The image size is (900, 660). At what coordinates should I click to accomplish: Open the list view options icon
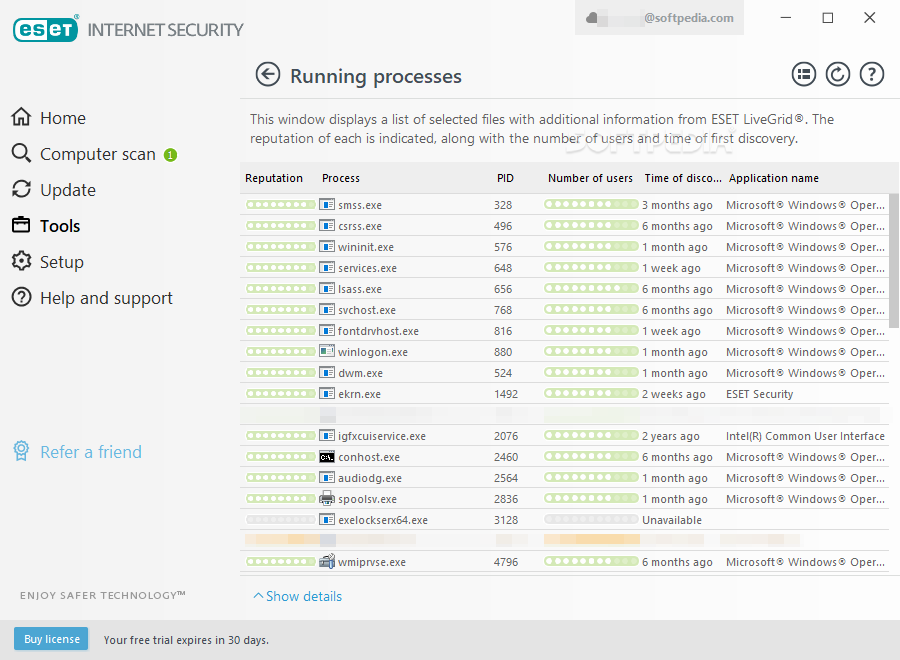(x=804, y=75)
